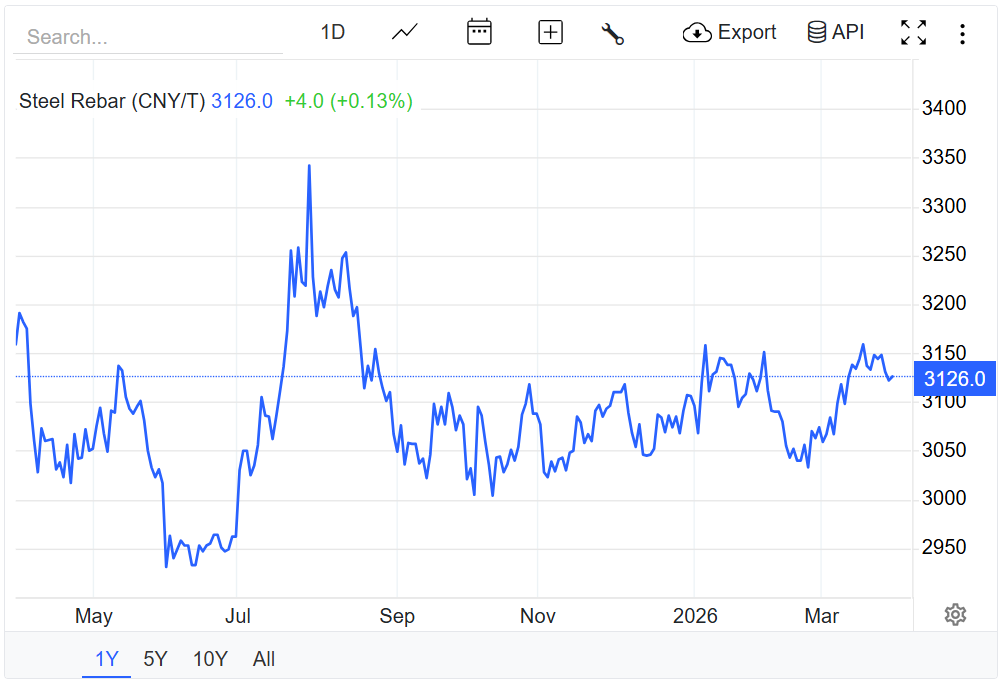
Task: Click the plus icon to add comparison
Action: [x=550, y=32]
